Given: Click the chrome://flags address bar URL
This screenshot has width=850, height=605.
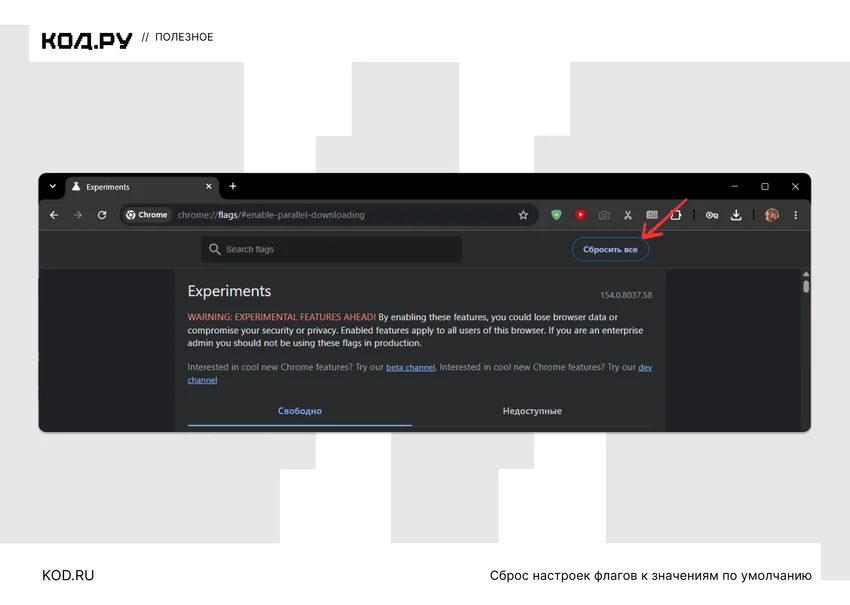Looking at the screenshot, I should click(x=271, y=215).
